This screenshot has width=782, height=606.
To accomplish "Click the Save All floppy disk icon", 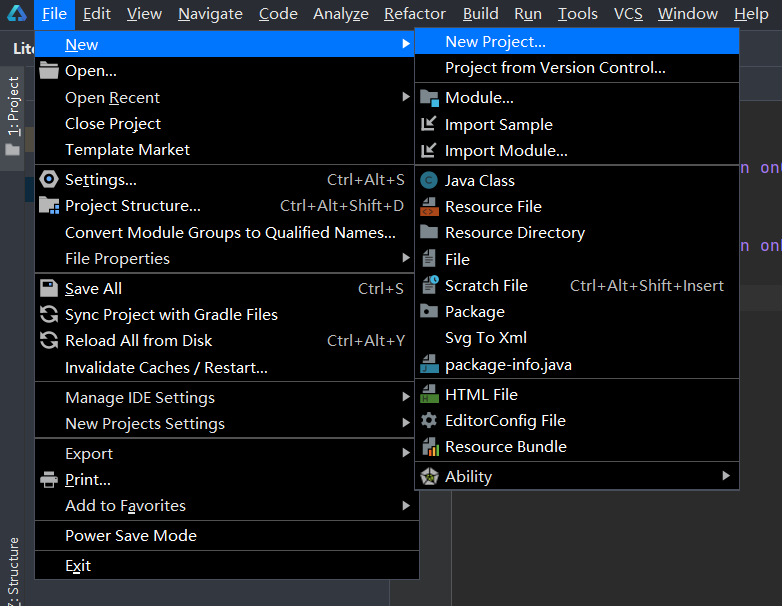I will coord(49,288).
